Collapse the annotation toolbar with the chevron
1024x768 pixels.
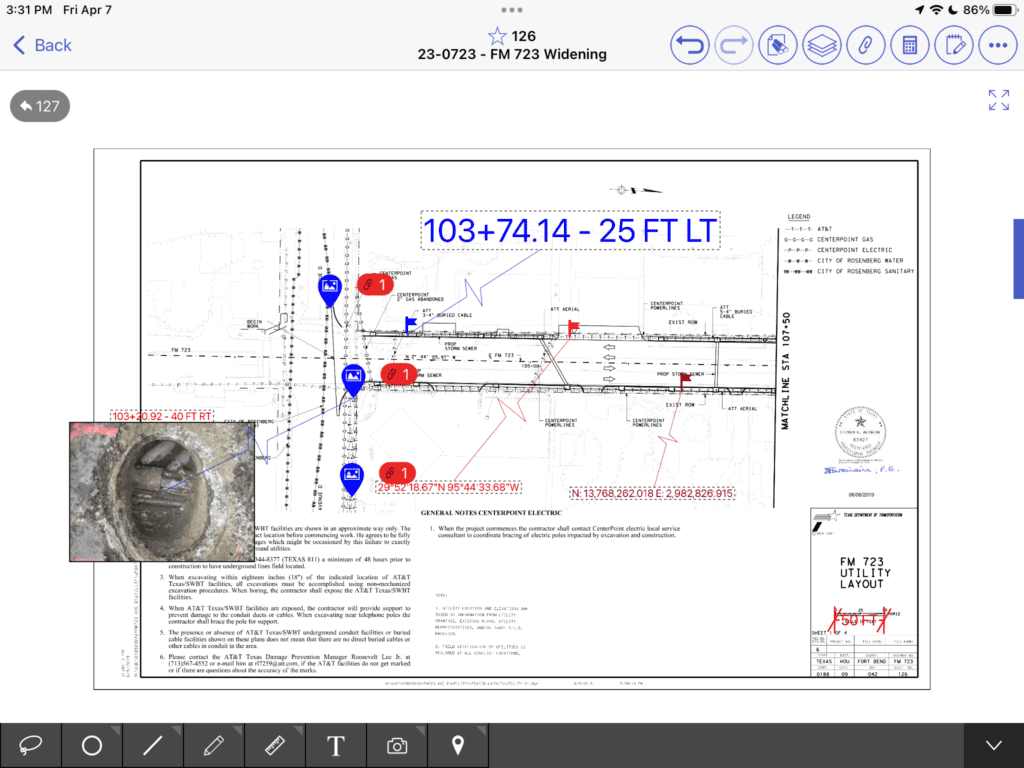click(x=993, y=745)
